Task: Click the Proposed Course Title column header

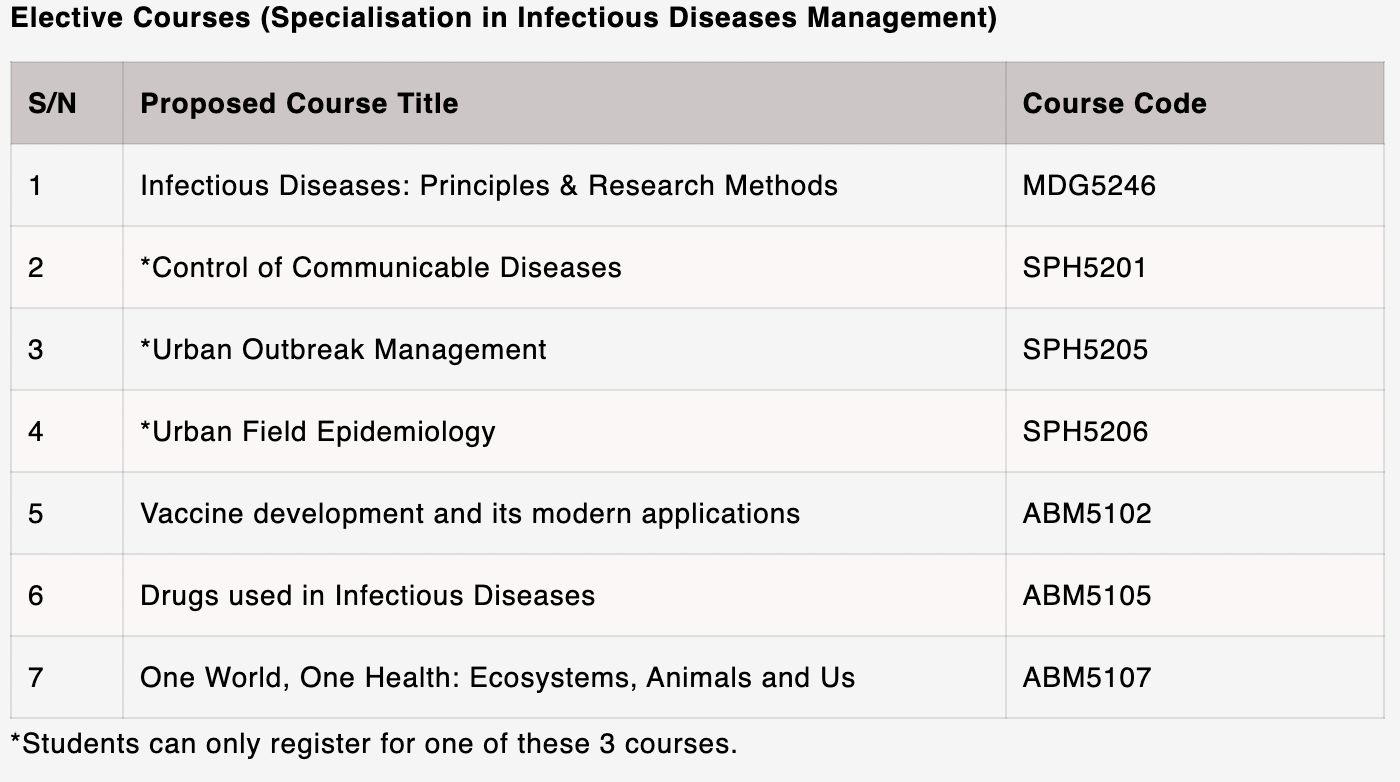Action: click(x=299, y=103)
